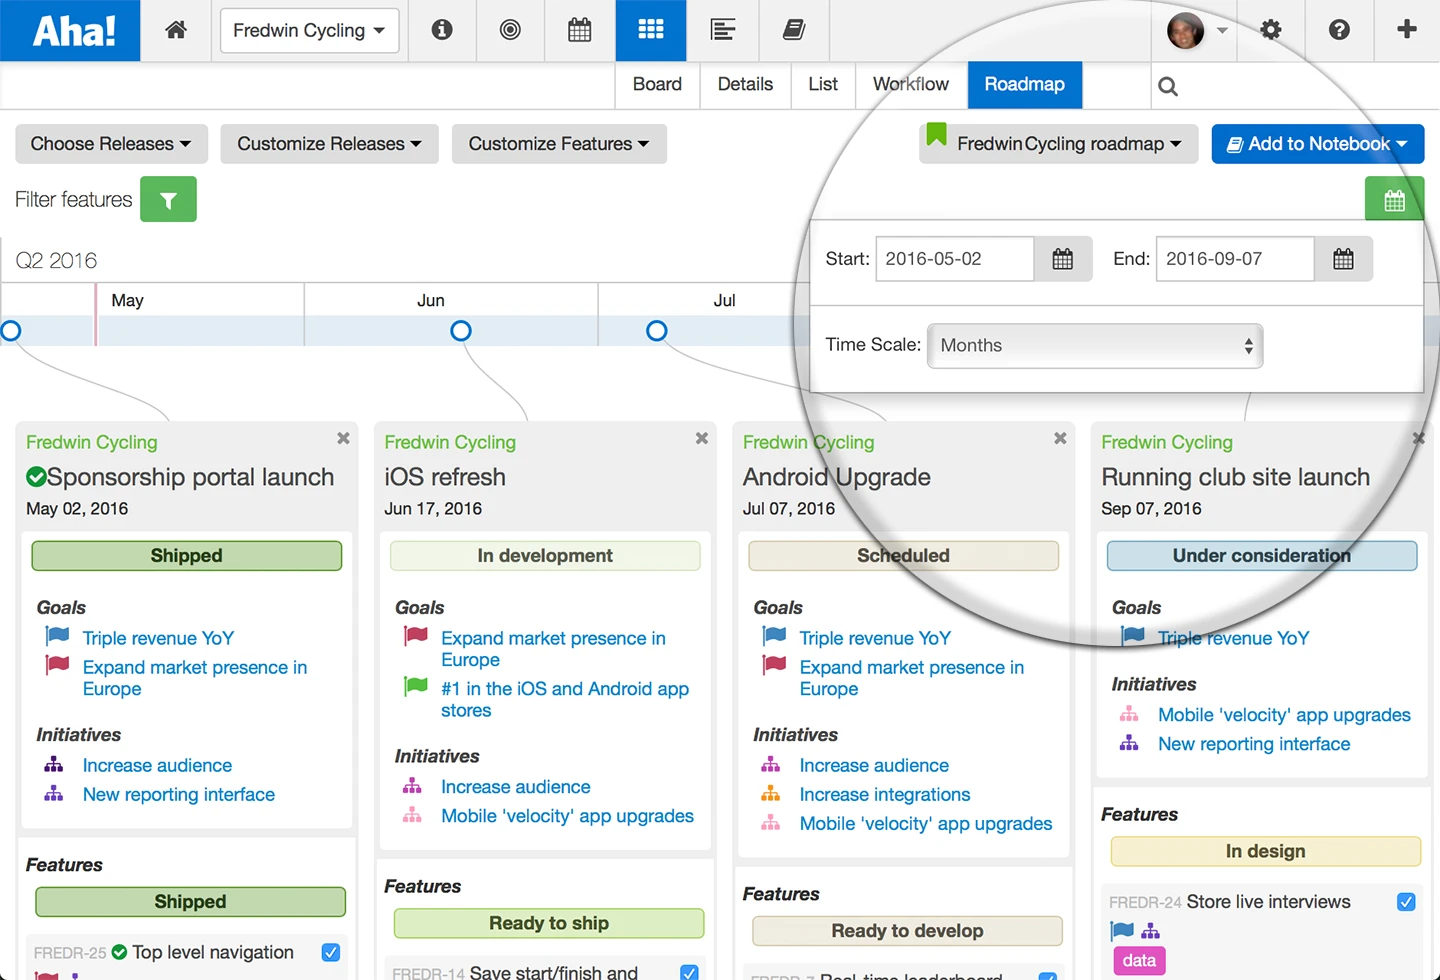Open the info icon in top navigation
This screenshot has height=980, width=1440.
tap(442, 30)
